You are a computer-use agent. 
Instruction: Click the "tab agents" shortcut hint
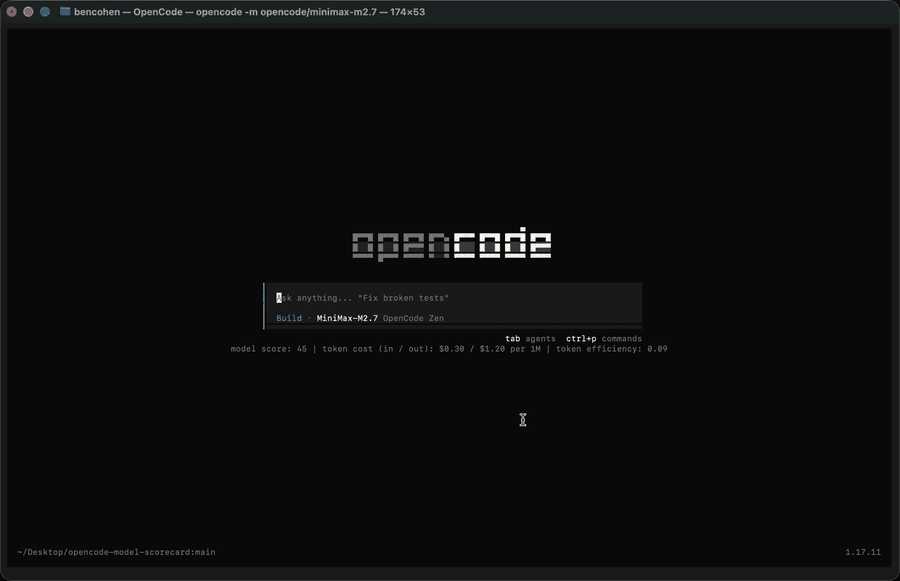coord(530,339)
